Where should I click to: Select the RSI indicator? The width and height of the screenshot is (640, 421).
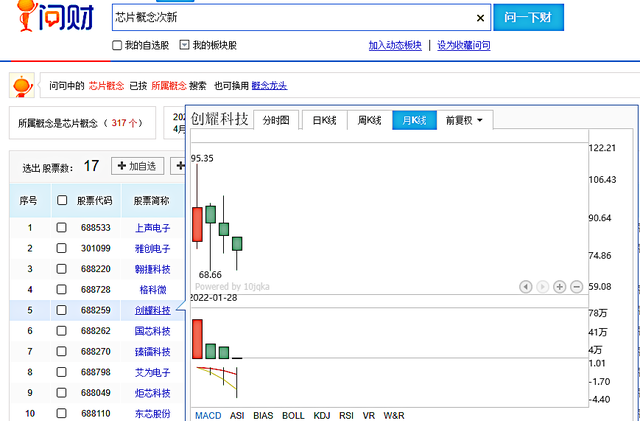[346, 416]
